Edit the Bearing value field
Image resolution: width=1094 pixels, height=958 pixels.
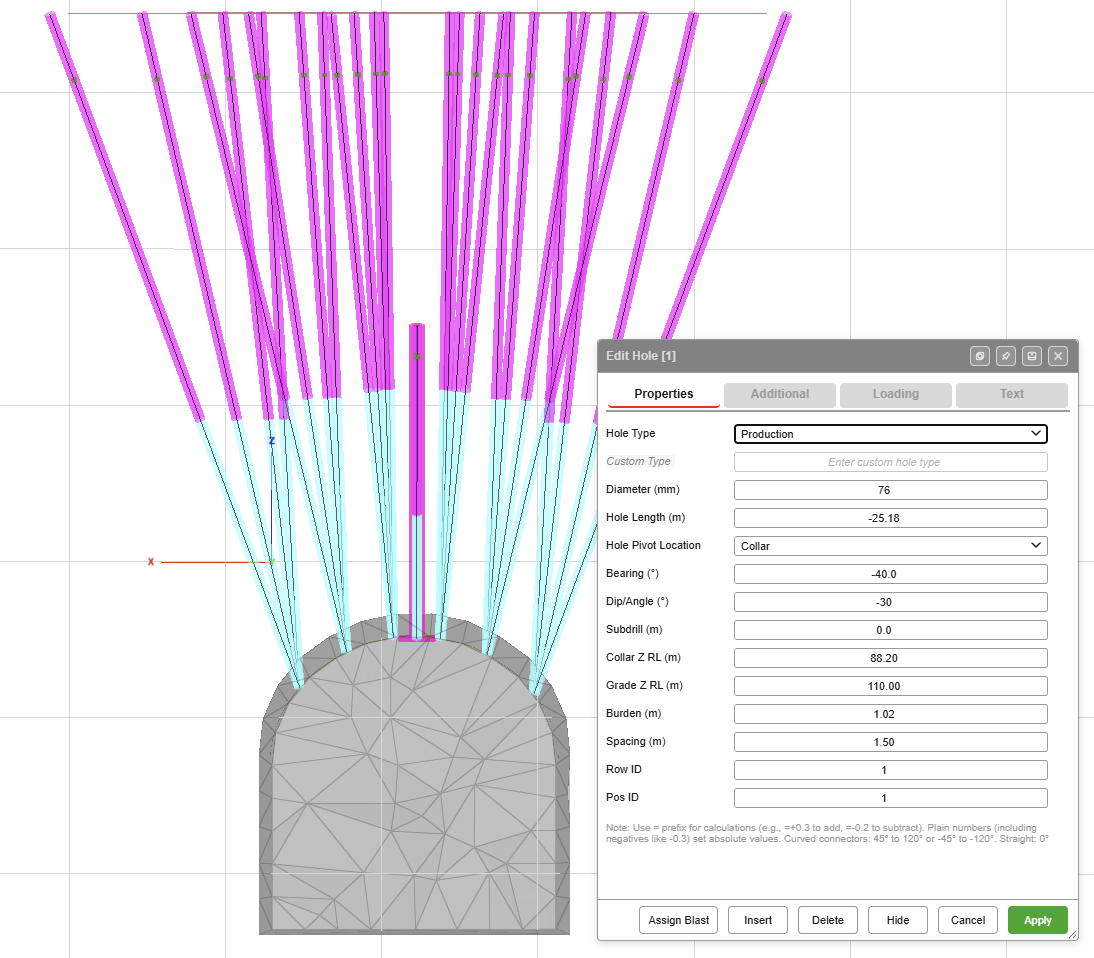(890, 574)
